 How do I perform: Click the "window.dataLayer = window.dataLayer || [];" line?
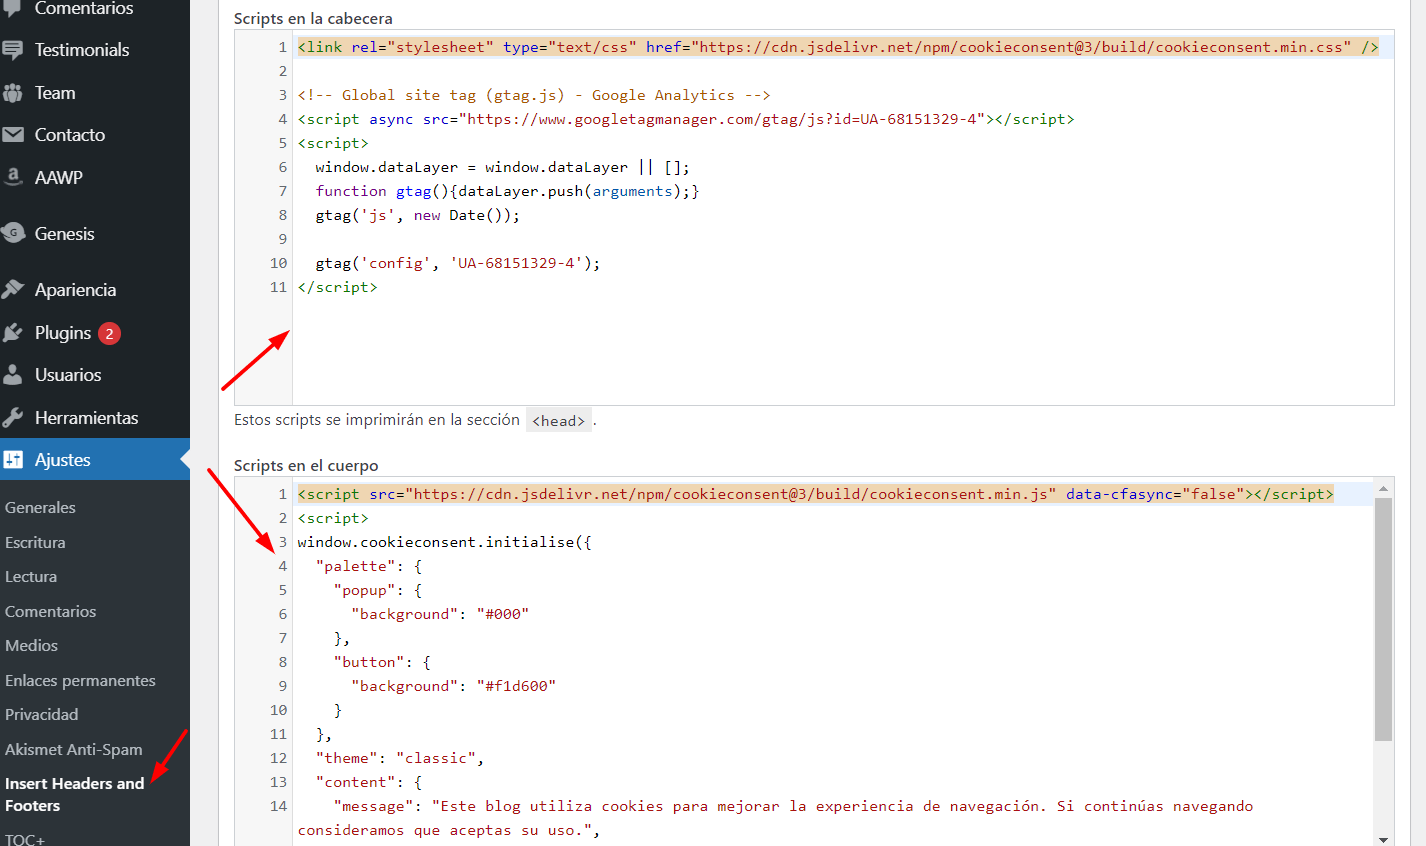503,167
